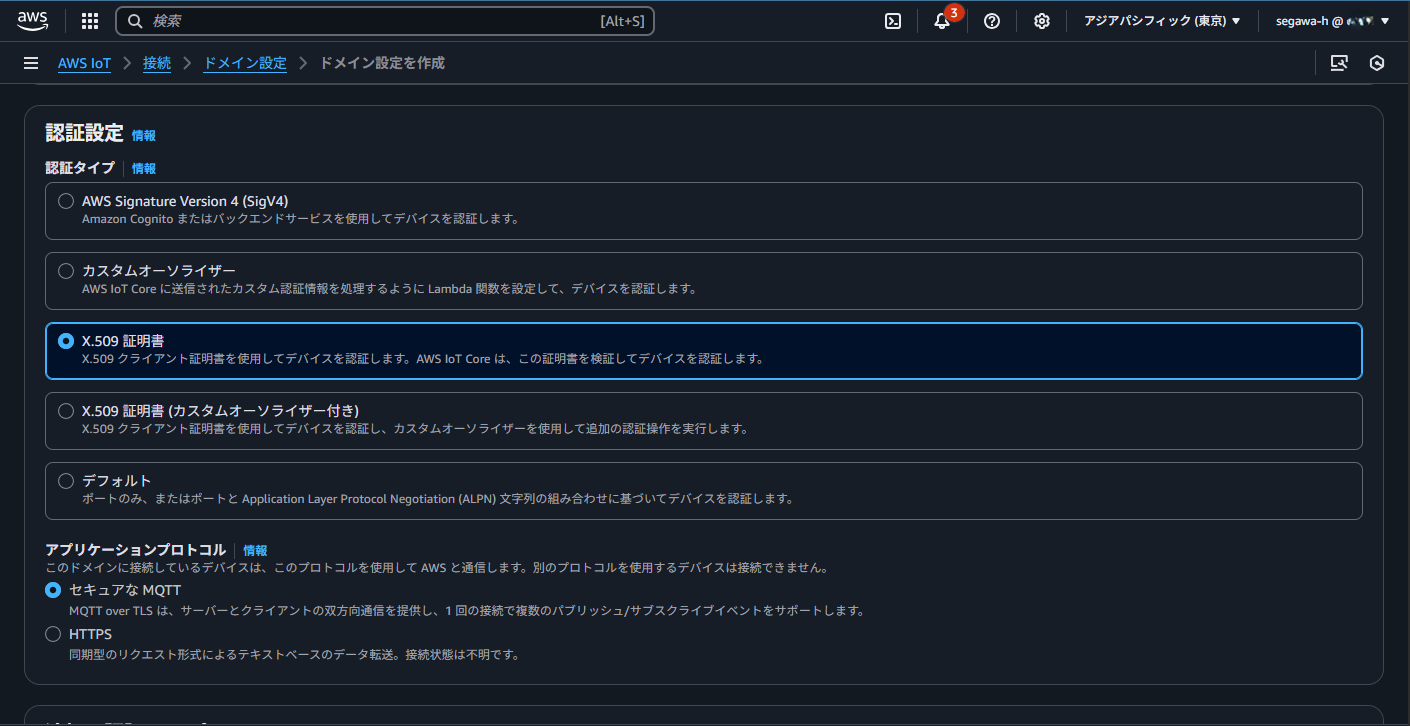Click the [Alt+S] shortcut hint
The image size is (1410, 726).
pos(622,21)
